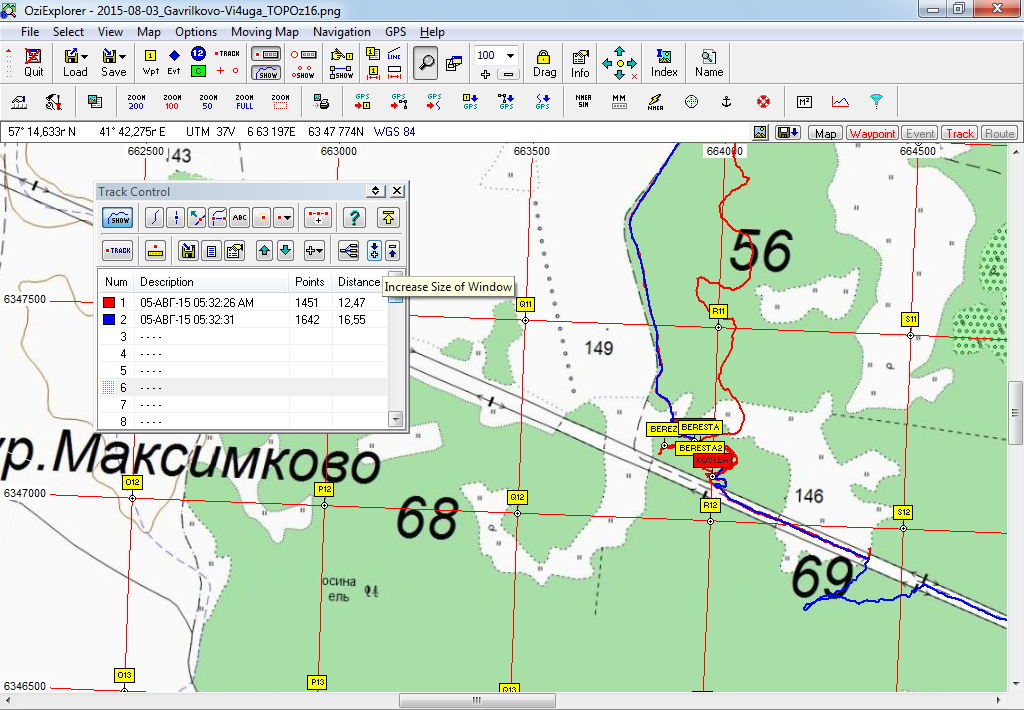Click the magnifier zoom window tool
Screen dimensions: 1024x710
click(426, 62)
